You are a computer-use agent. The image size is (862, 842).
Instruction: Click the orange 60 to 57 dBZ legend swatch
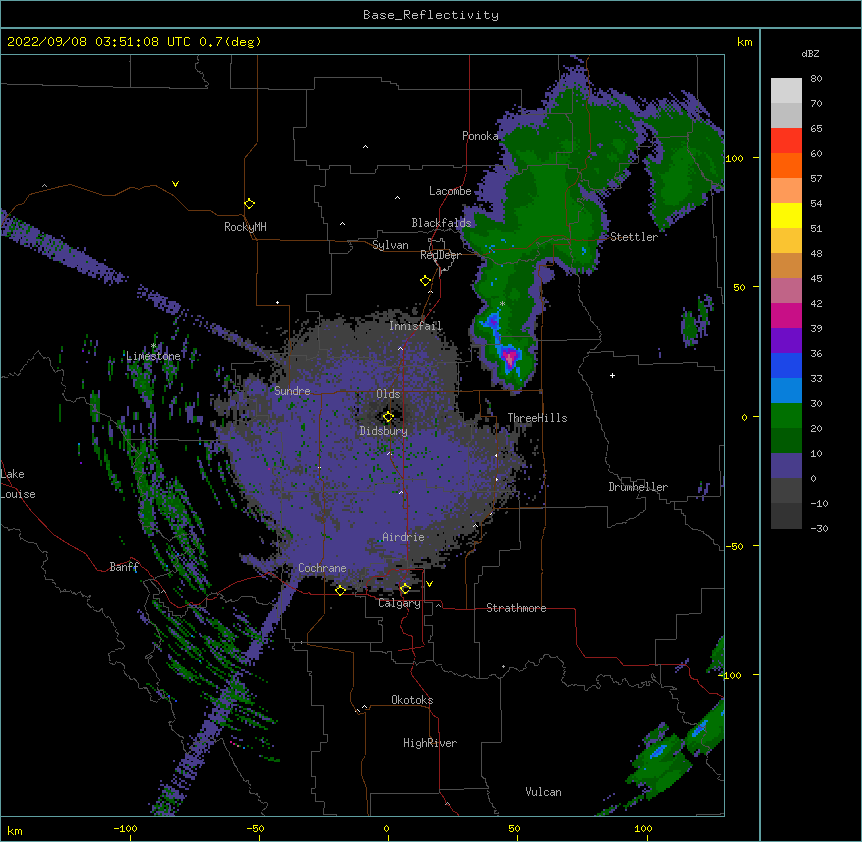pos(786,165)
